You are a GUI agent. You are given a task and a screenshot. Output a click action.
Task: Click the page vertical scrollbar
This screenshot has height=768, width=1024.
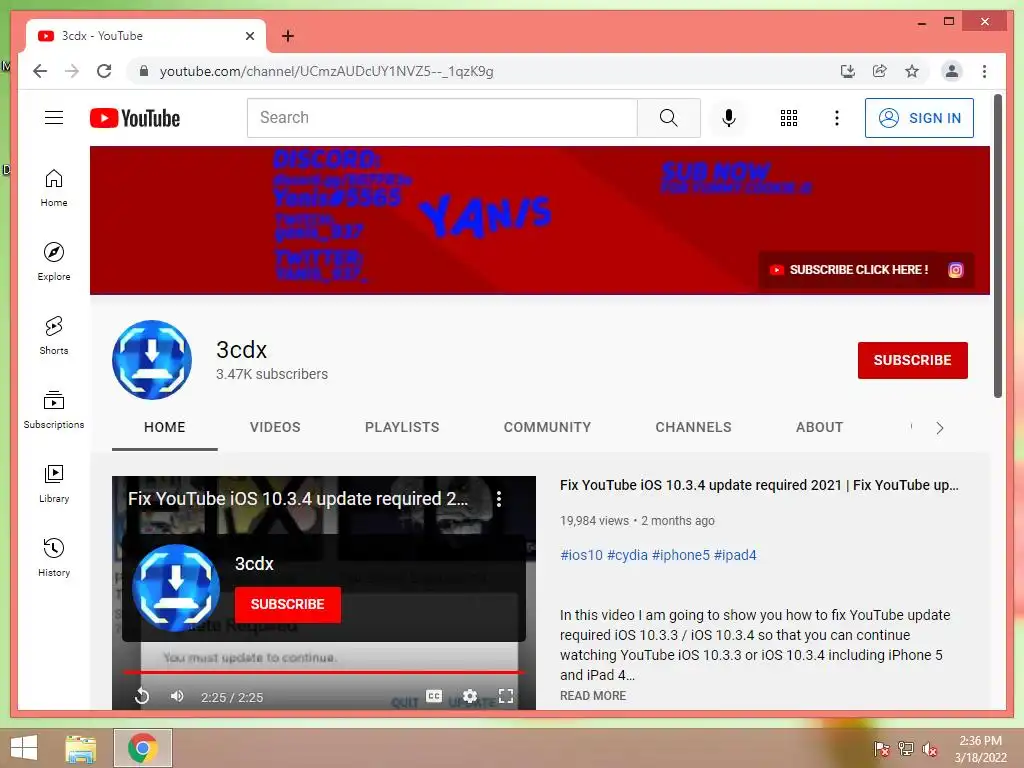click(997, 246)
